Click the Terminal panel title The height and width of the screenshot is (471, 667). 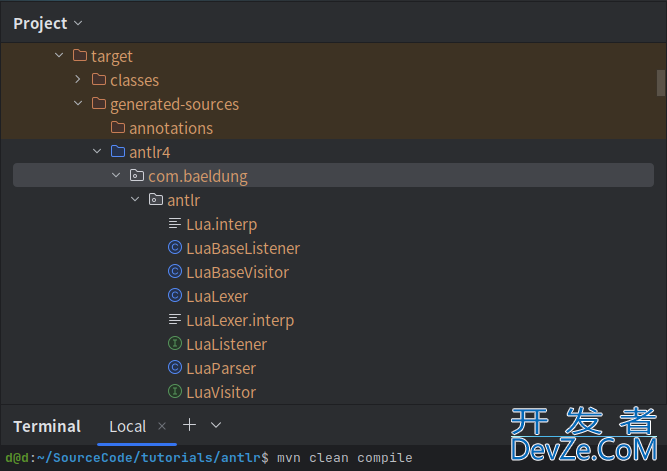[x=47, y=426]
